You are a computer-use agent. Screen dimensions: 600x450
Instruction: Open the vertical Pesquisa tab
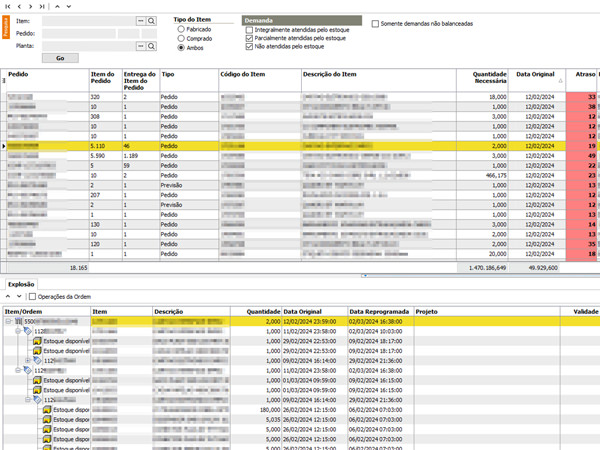[6, 27]
